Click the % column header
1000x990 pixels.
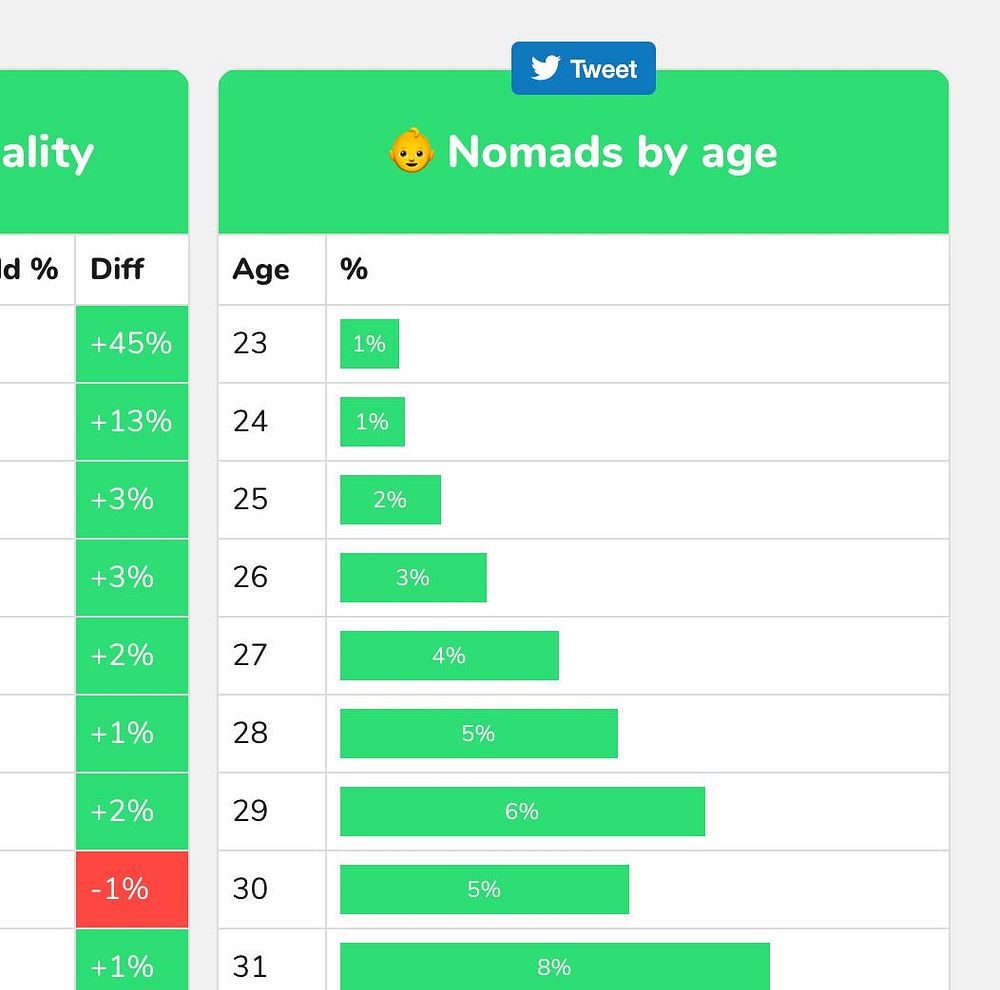pyautogui.click(x=354, y=269)
